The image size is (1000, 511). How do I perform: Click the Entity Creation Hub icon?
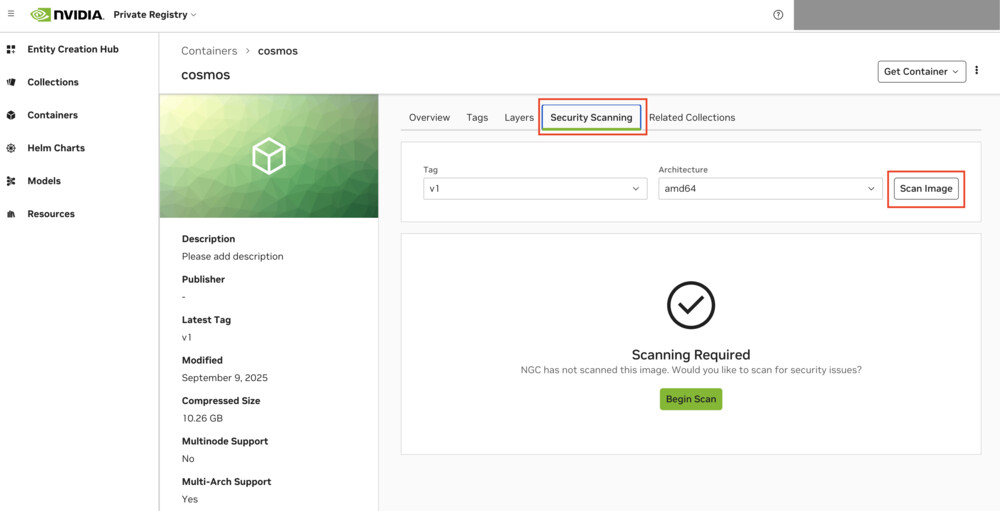pos(11,49)
